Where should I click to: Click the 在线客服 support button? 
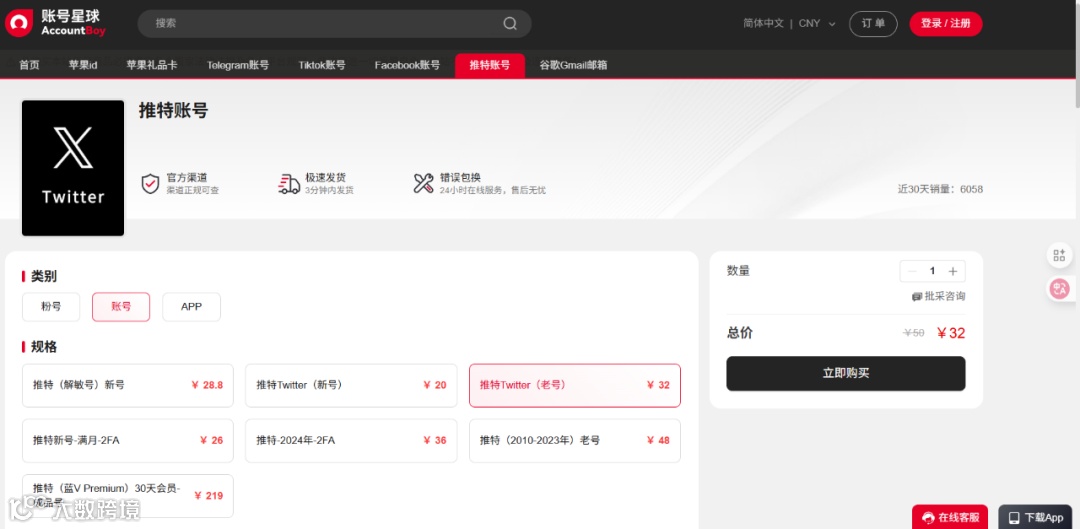pos(950,517)
